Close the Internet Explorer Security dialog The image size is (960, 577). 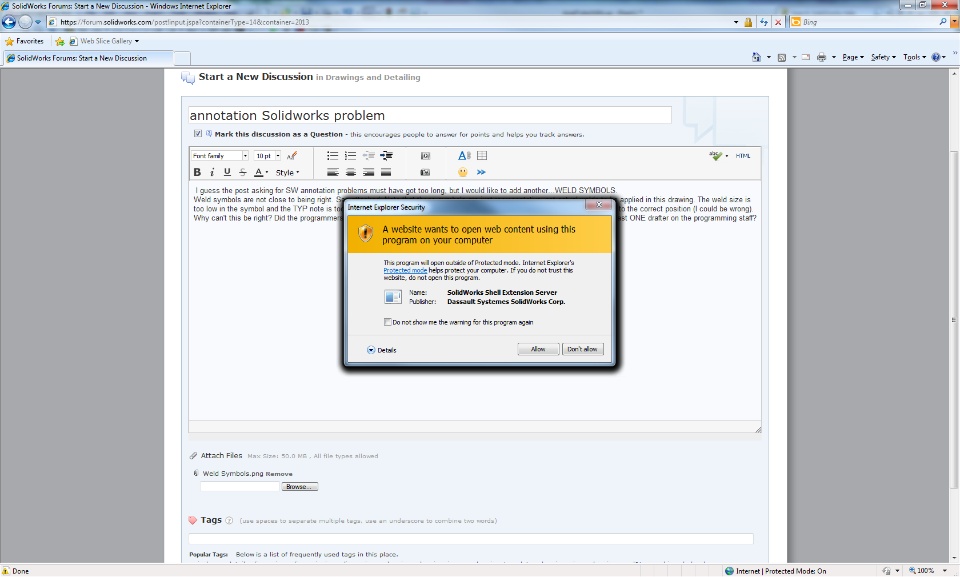[599, 205]
